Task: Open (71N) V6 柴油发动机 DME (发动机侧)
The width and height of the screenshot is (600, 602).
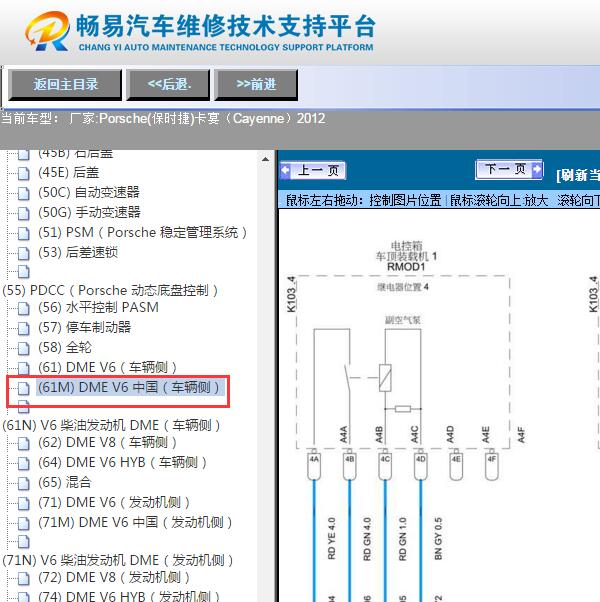Action: (118, 561)
